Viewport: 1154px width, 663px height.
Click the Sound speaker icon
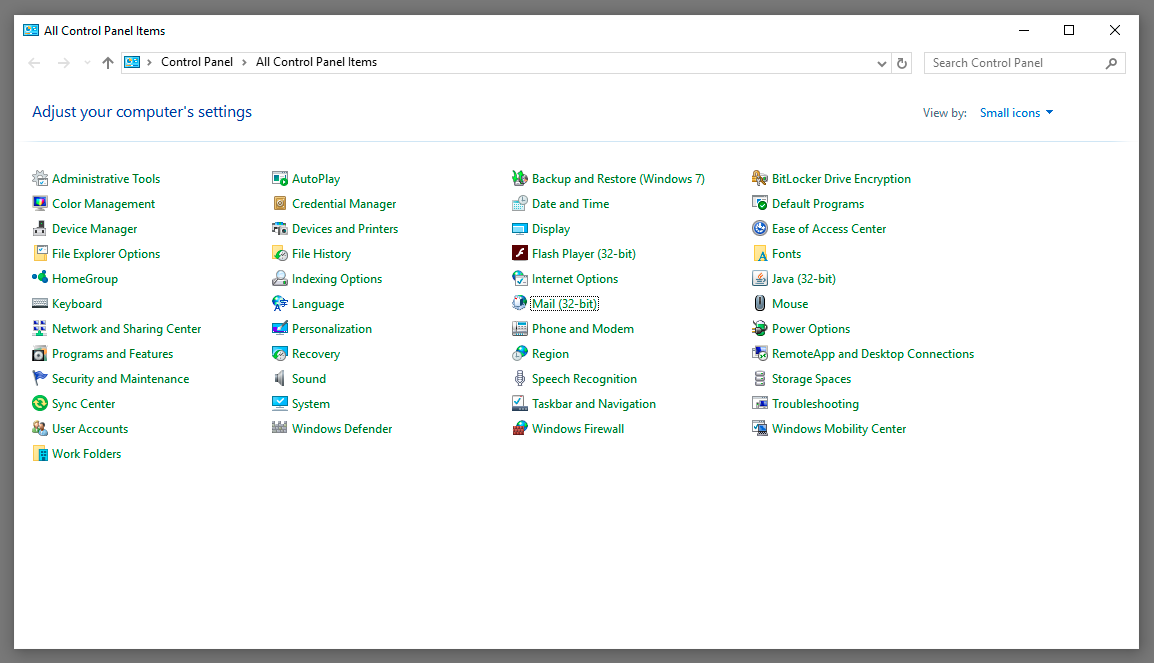[280, 379]
